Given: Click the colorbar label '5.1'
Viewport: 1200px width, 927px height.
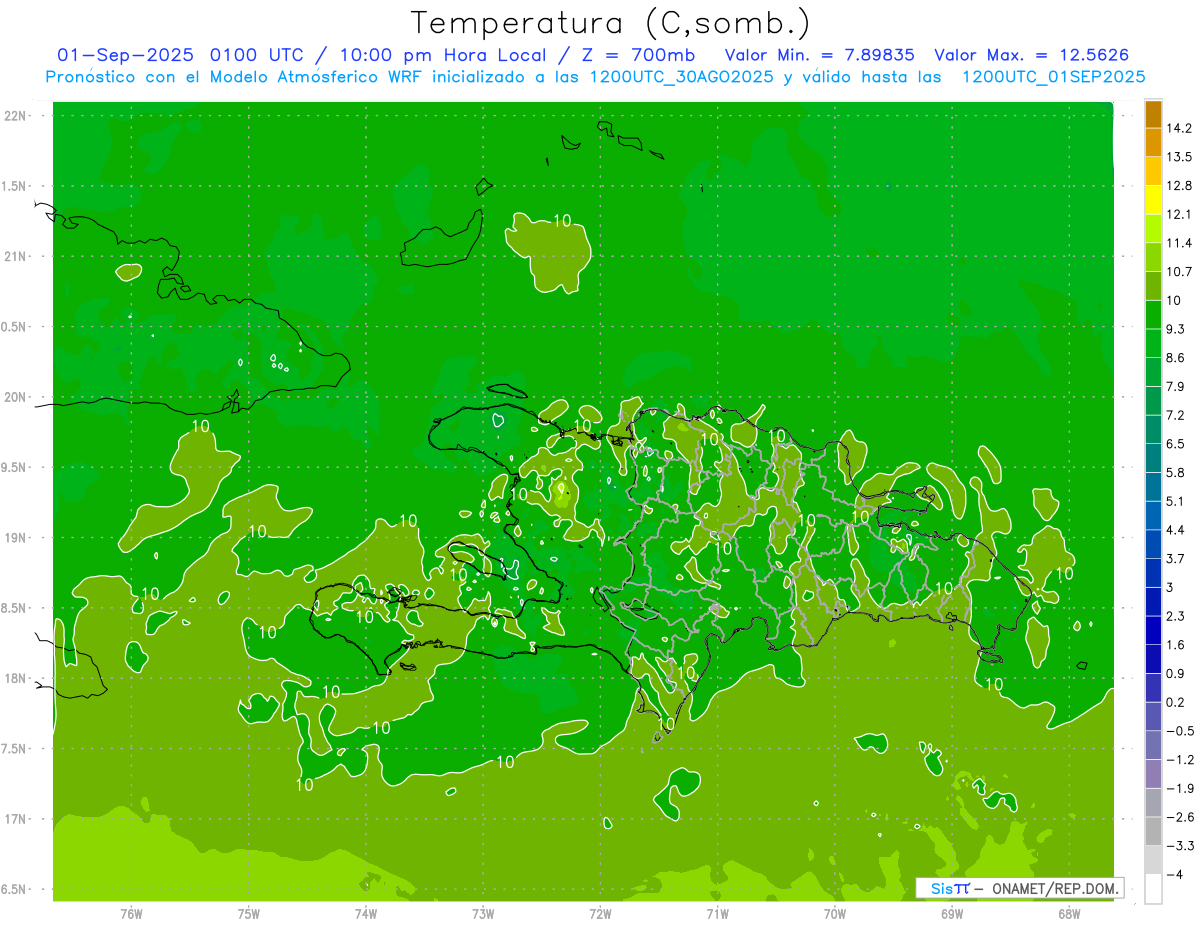Looking at the screenshot, I should (x=1176, y=501).
